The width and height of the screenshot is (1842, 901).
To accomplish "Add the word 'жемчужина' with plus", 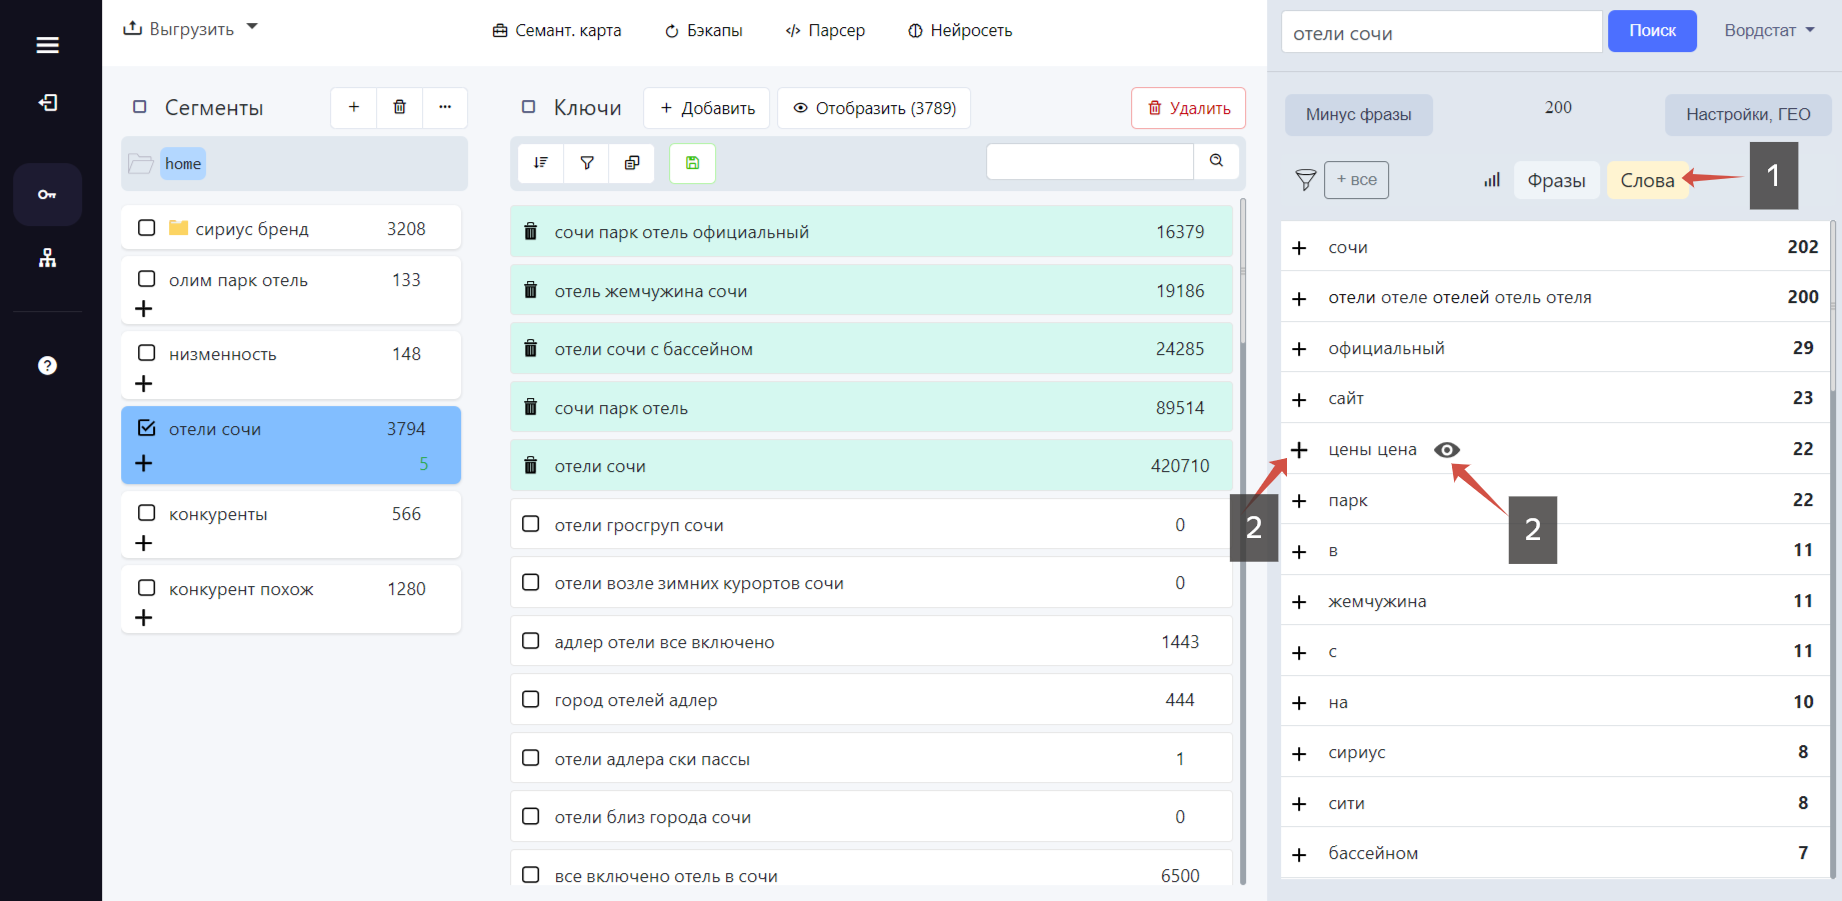I will (x=1299, y=602).
